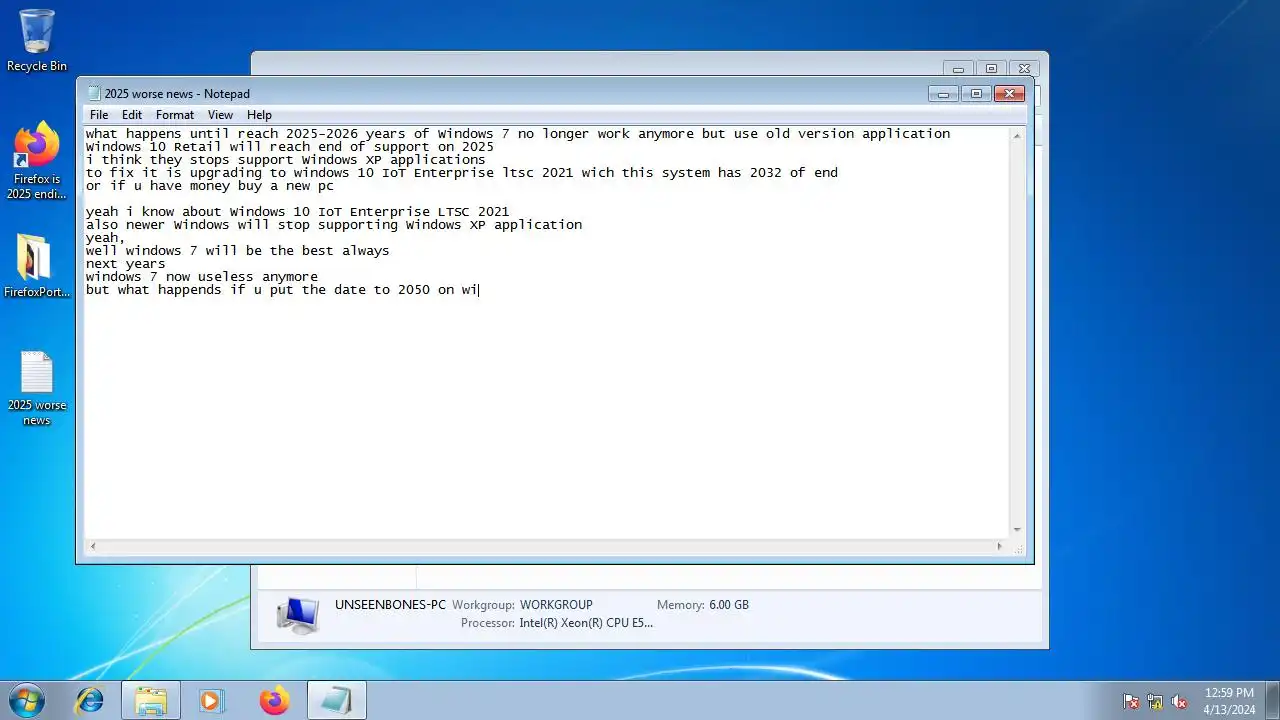1280x720 pixels.
Task: Close the Notepad window
Action: tap(1009, 93)
